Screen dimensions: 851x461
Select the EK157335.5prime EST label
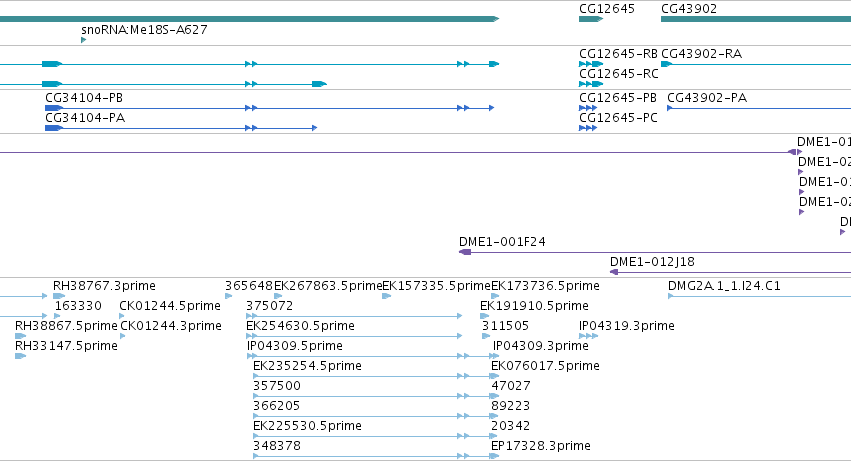436,286
